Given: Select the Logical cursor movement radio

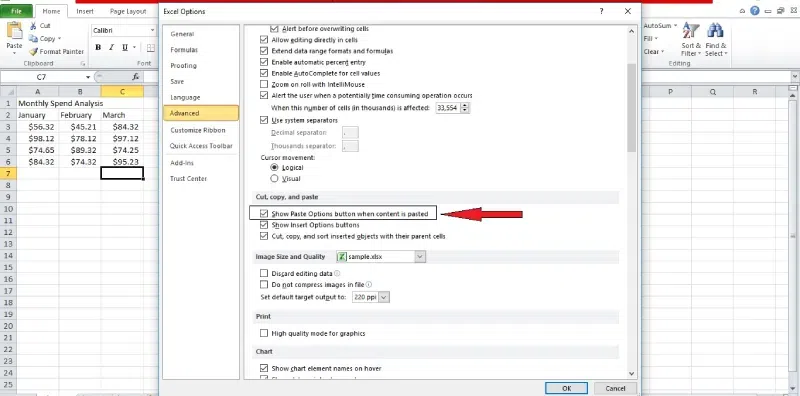Looking at the screenshot, I should (274, 167).
